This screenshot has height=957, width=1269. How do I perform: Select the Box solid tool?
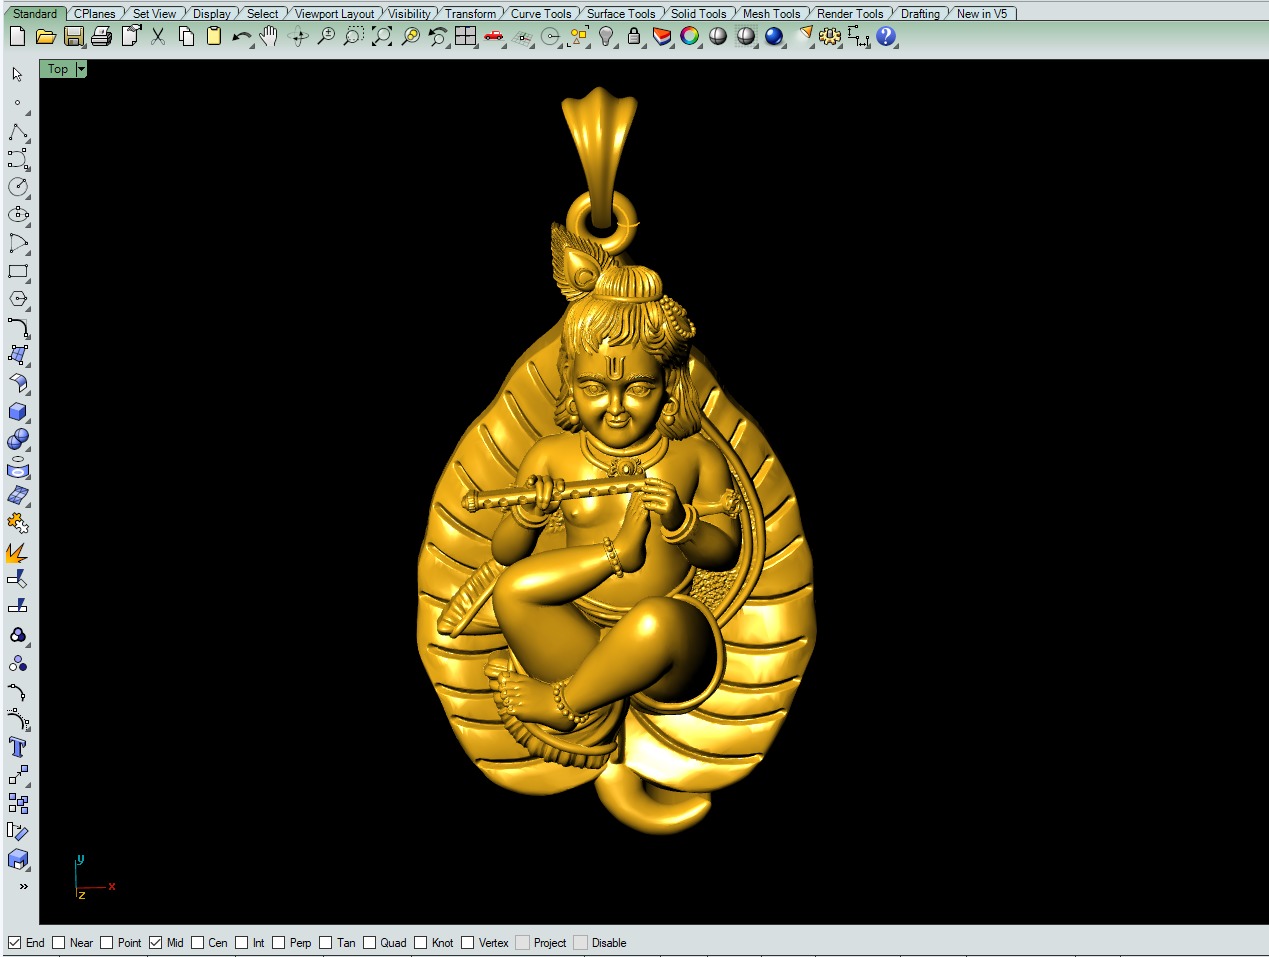click(18, 412)
